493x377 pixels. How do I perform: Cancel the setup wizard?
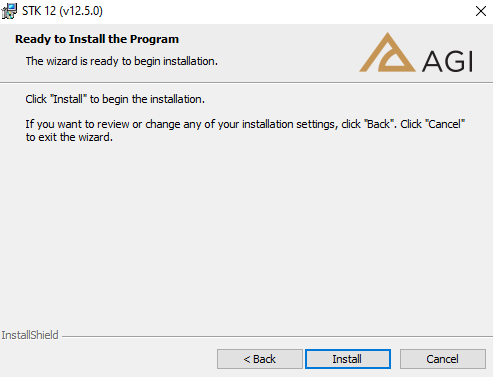(443, 359)
